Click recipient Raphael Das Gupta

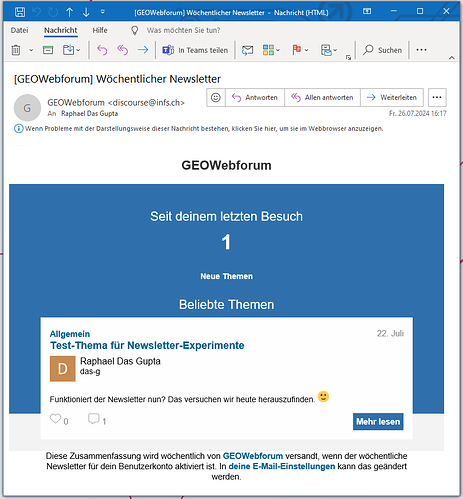90,114
